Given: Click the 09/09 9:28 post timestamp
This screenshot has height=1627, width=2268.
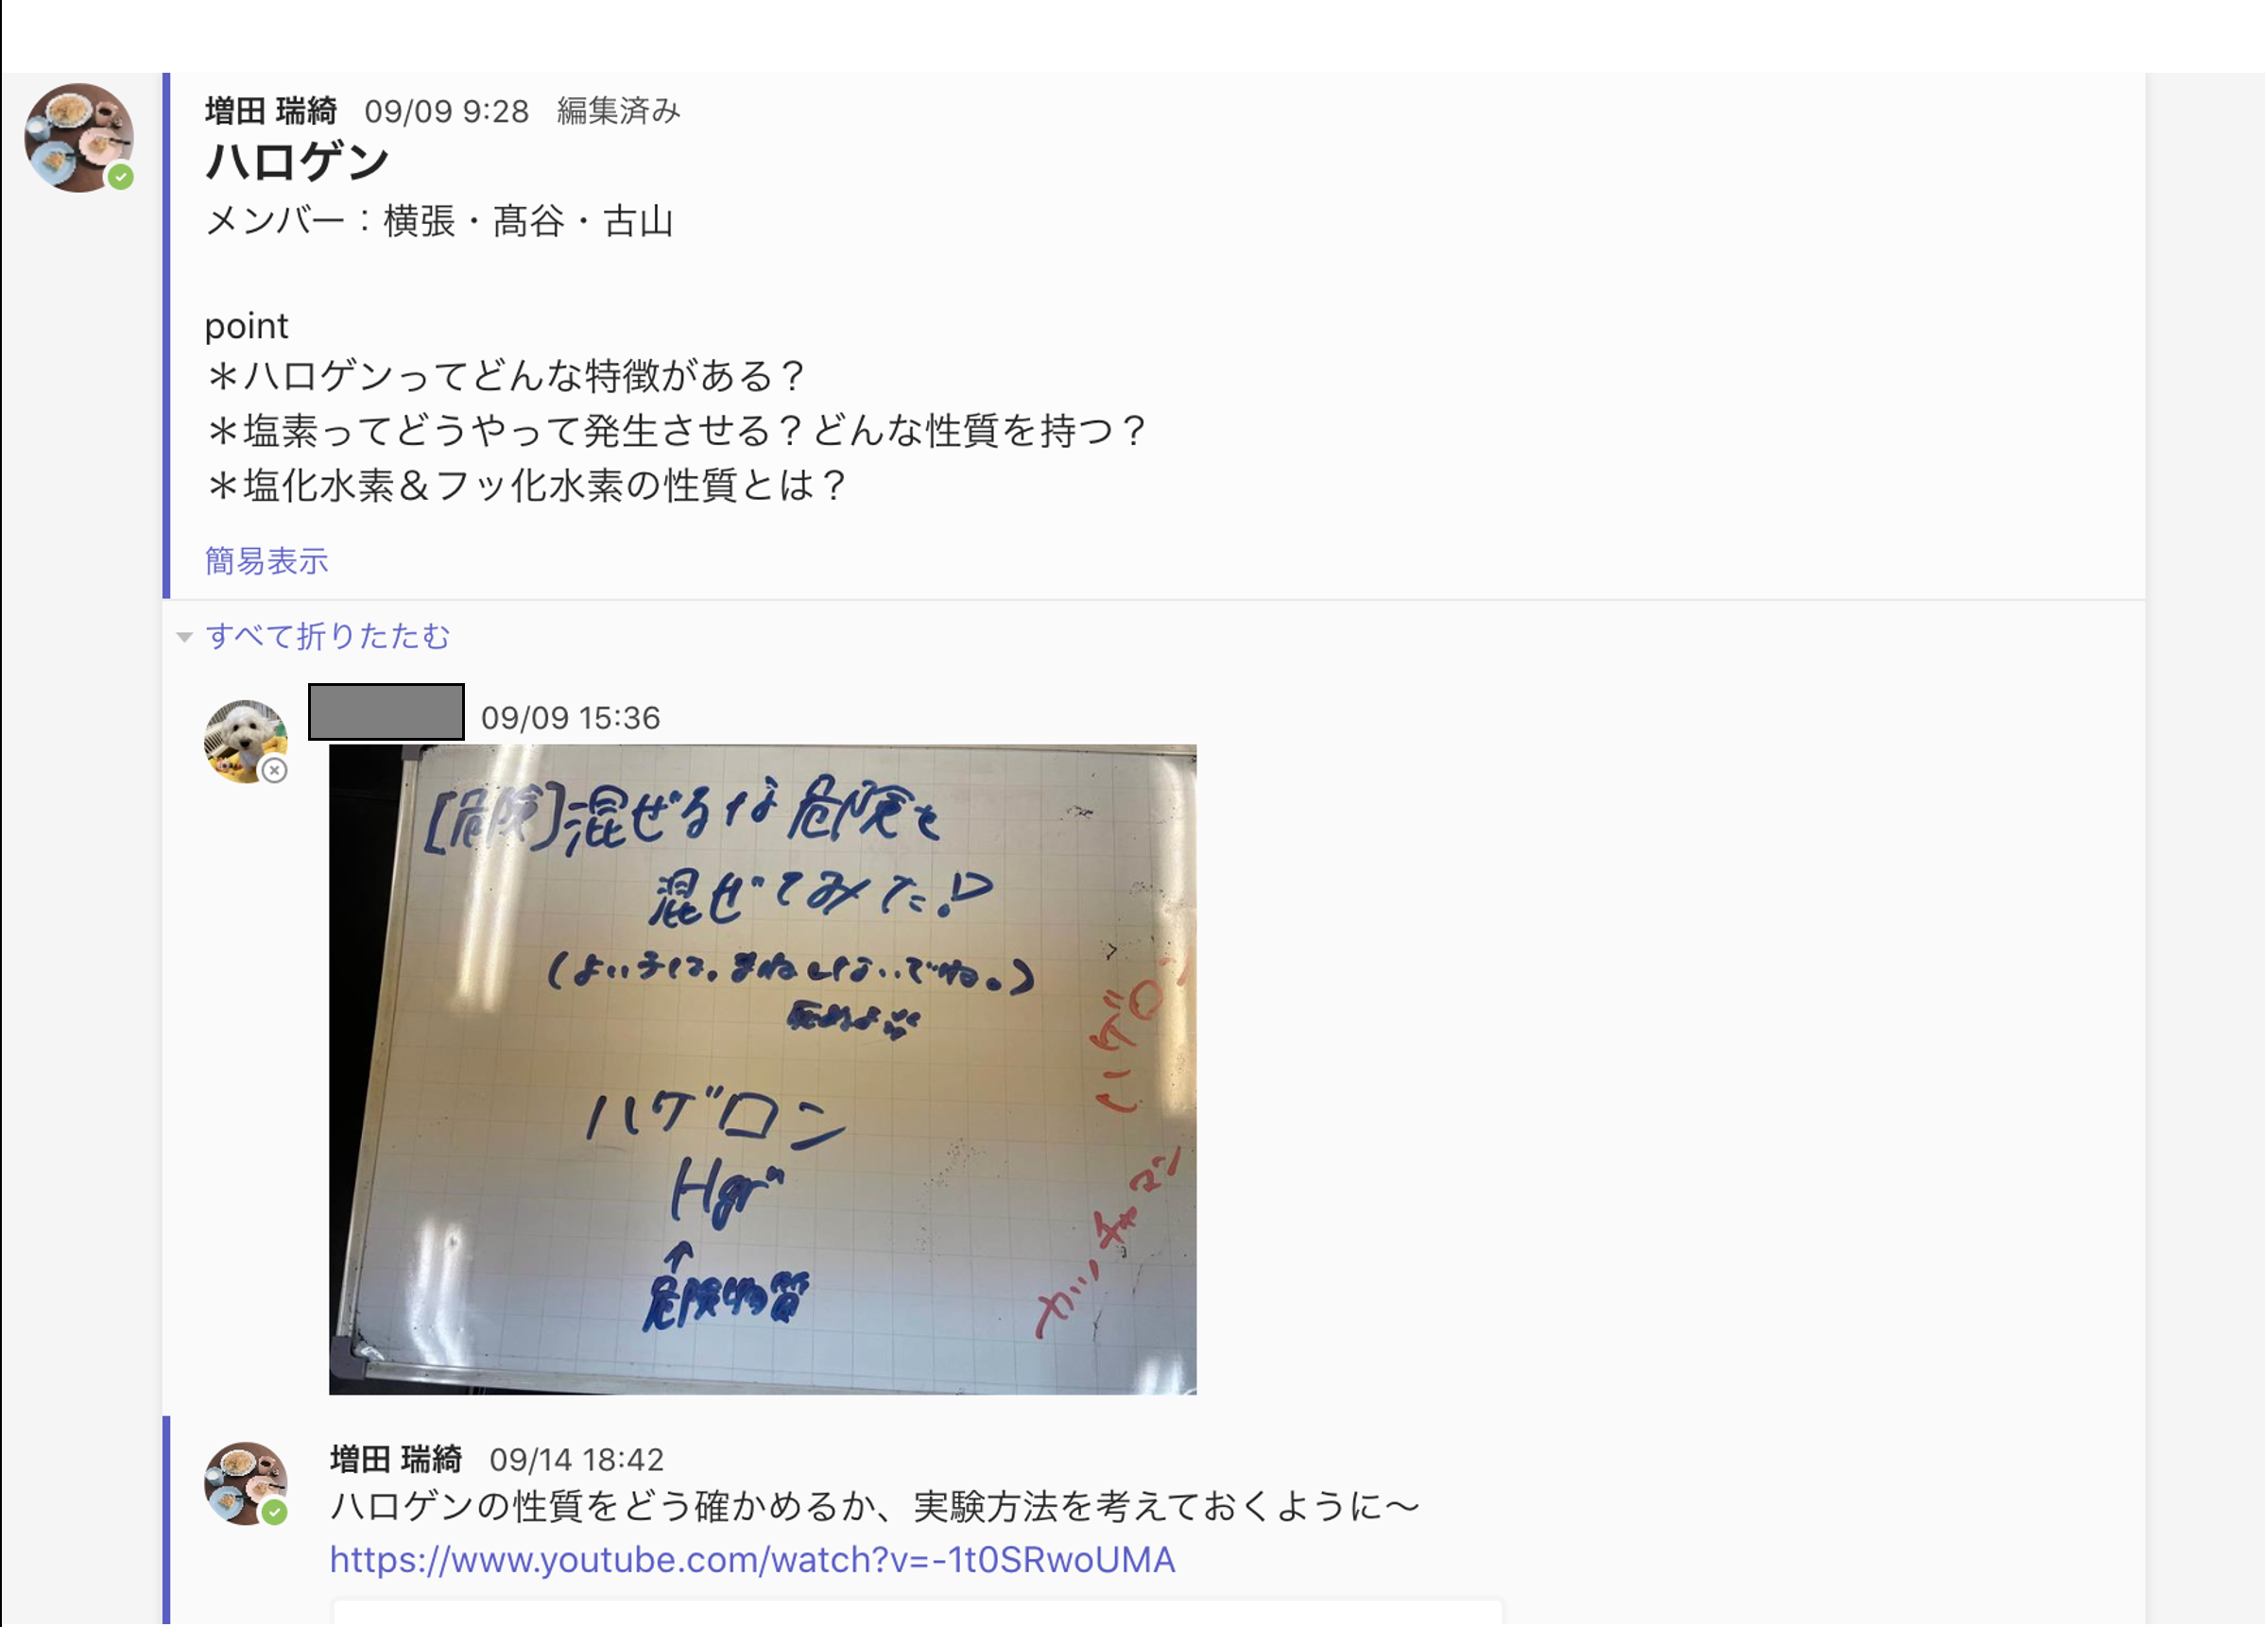Looking at the screenshot, I should coord(447,111).
